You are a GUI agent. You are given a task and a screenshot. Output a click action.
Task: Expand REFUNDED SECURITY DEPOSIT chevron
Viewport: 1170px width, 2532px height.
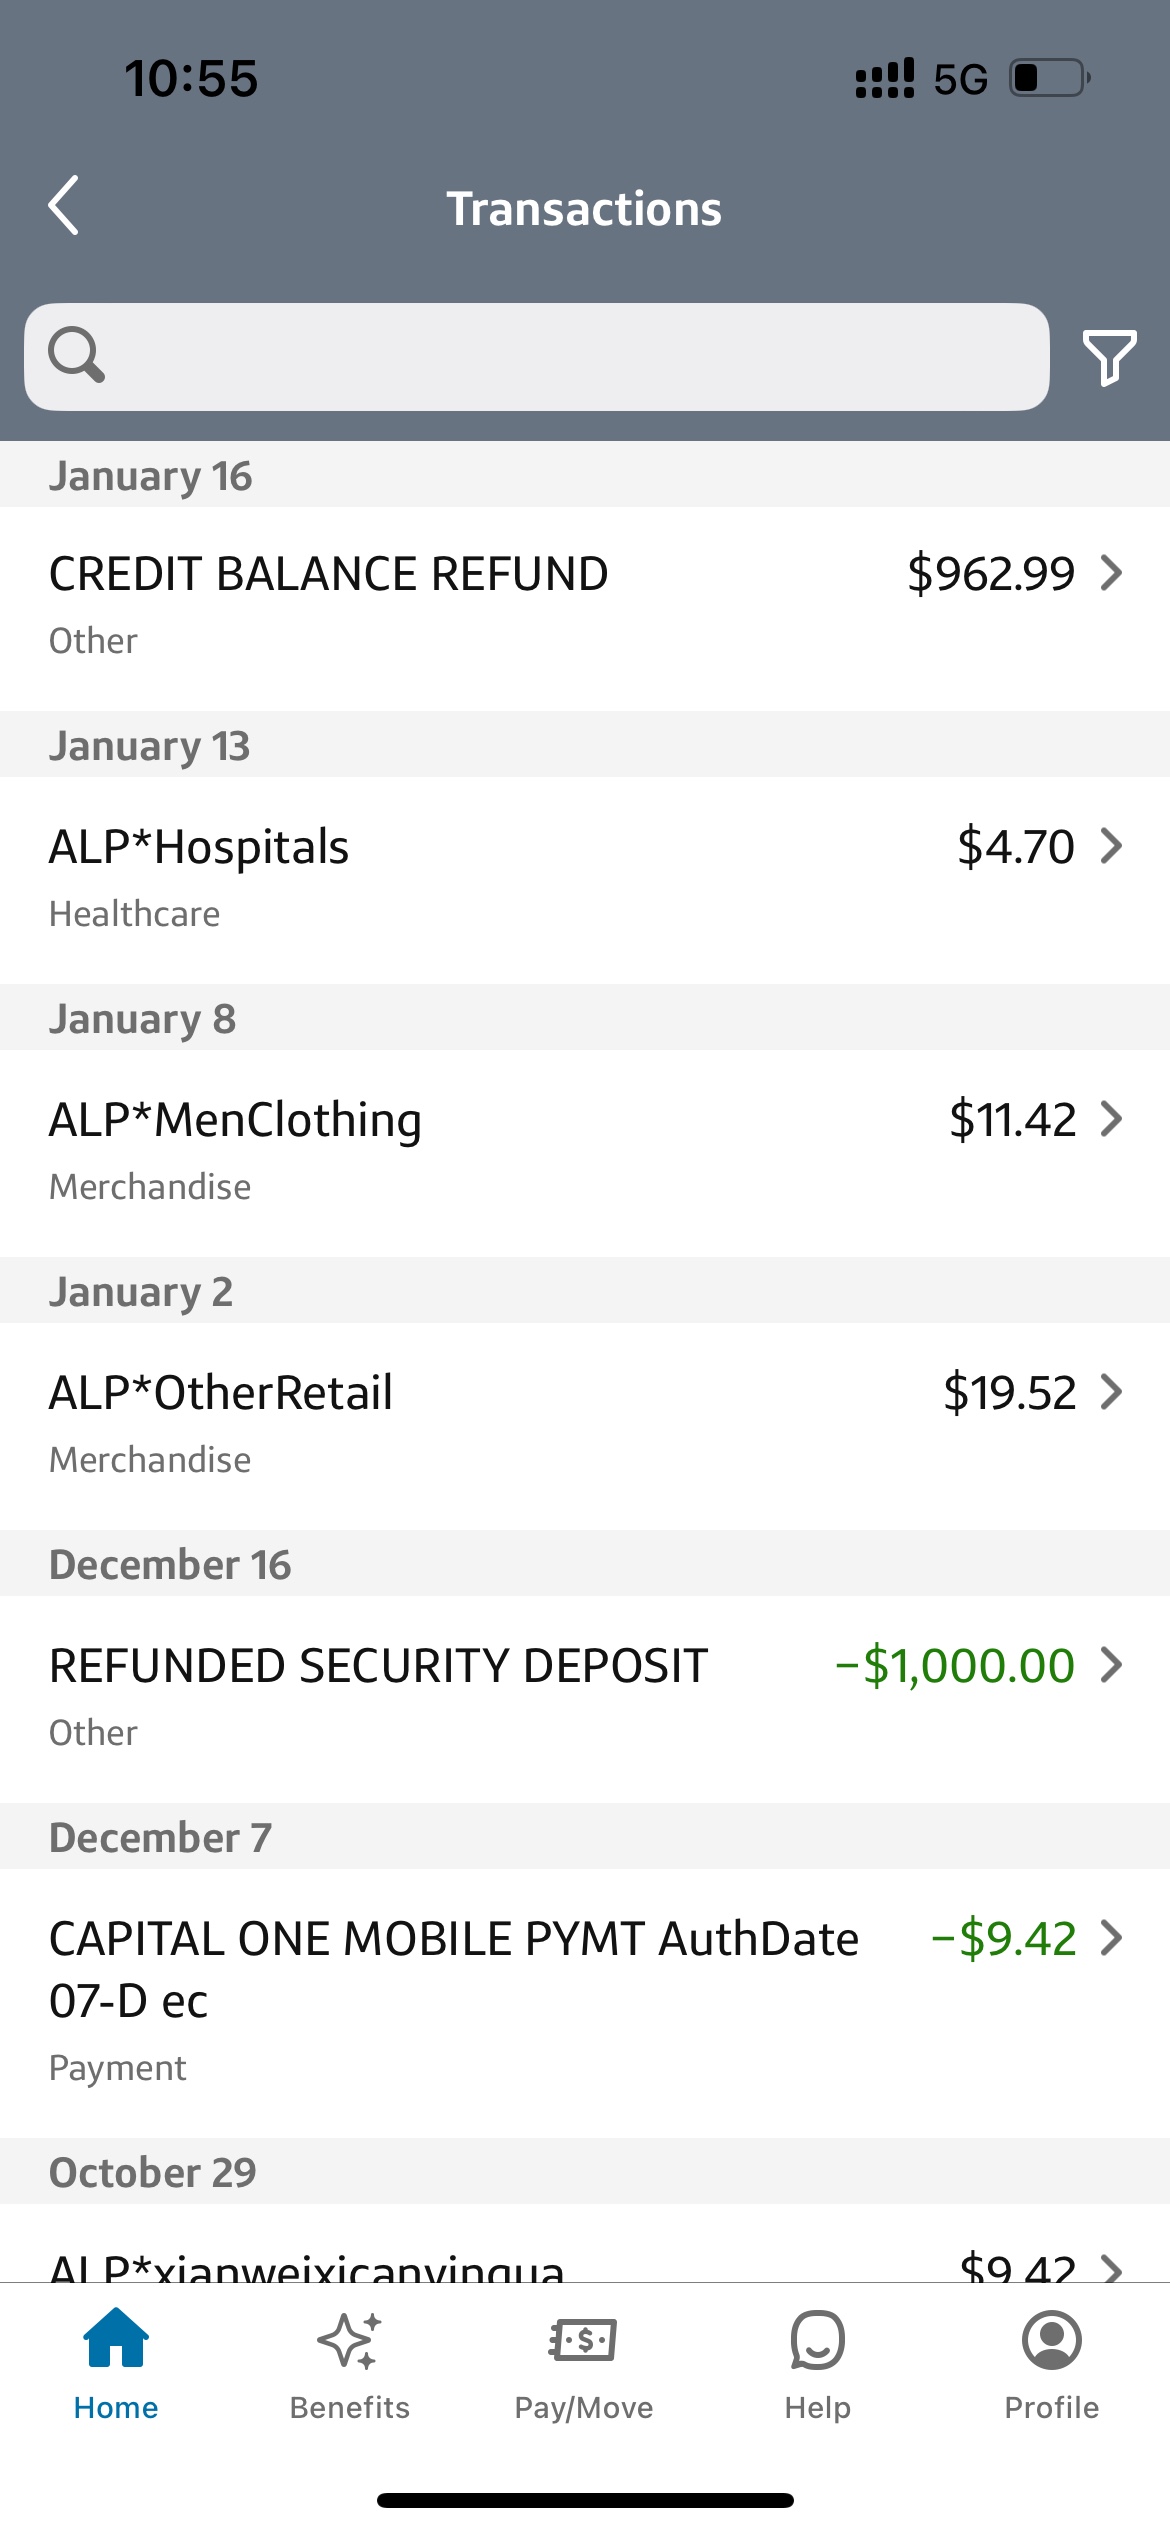1111,1665
